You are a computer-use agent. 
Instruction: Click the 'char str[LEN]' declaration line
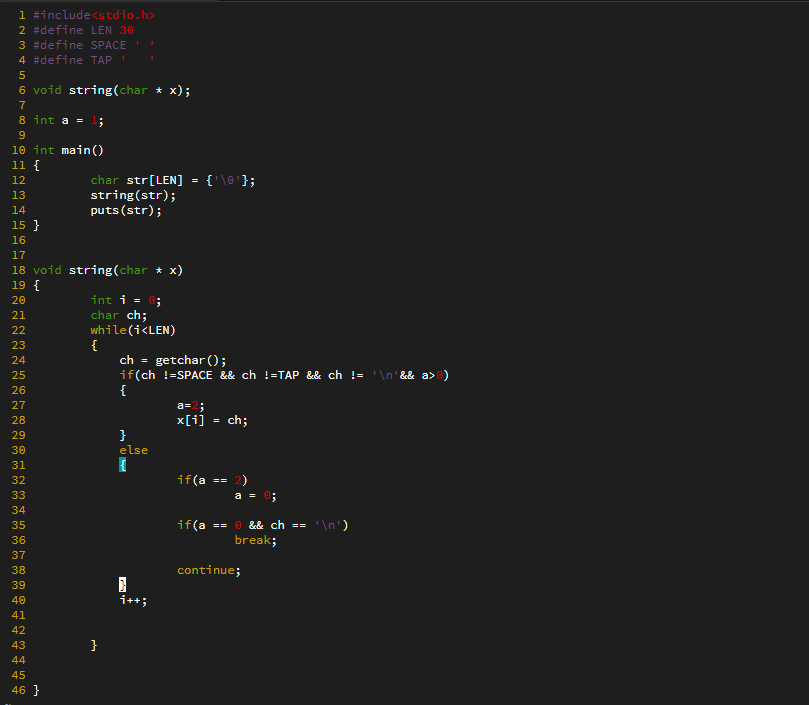click(x=173, y=180)
